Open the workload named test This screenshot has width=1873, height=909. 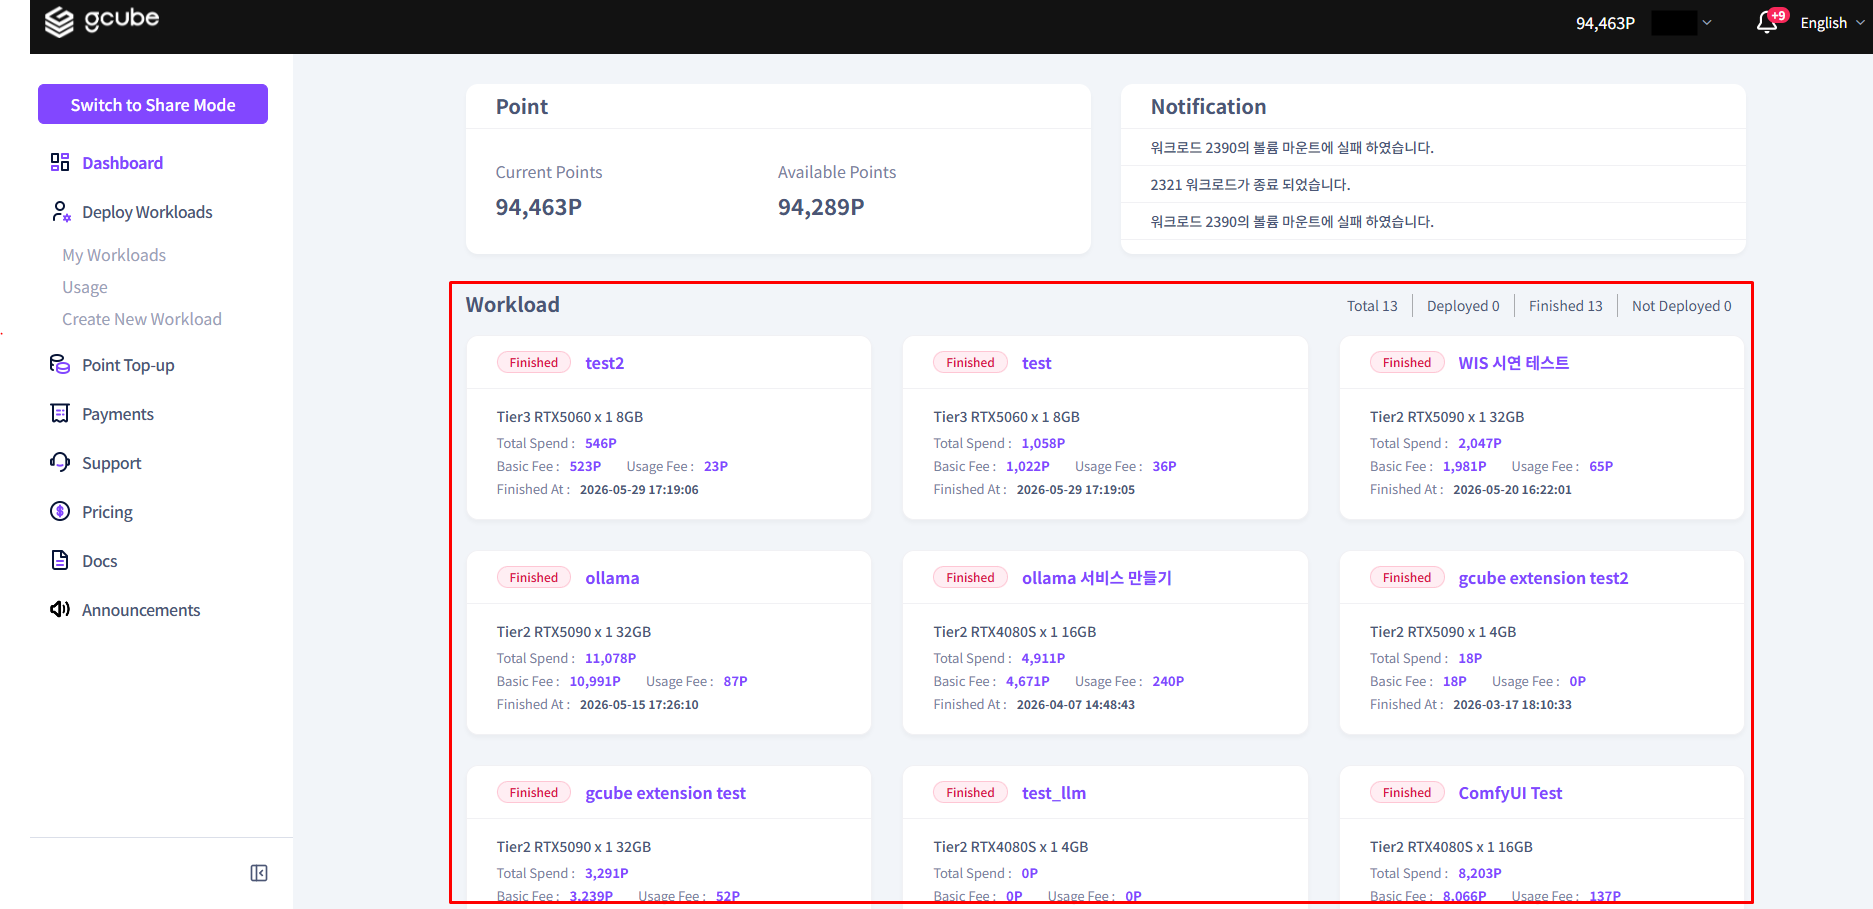point(1036,363)
